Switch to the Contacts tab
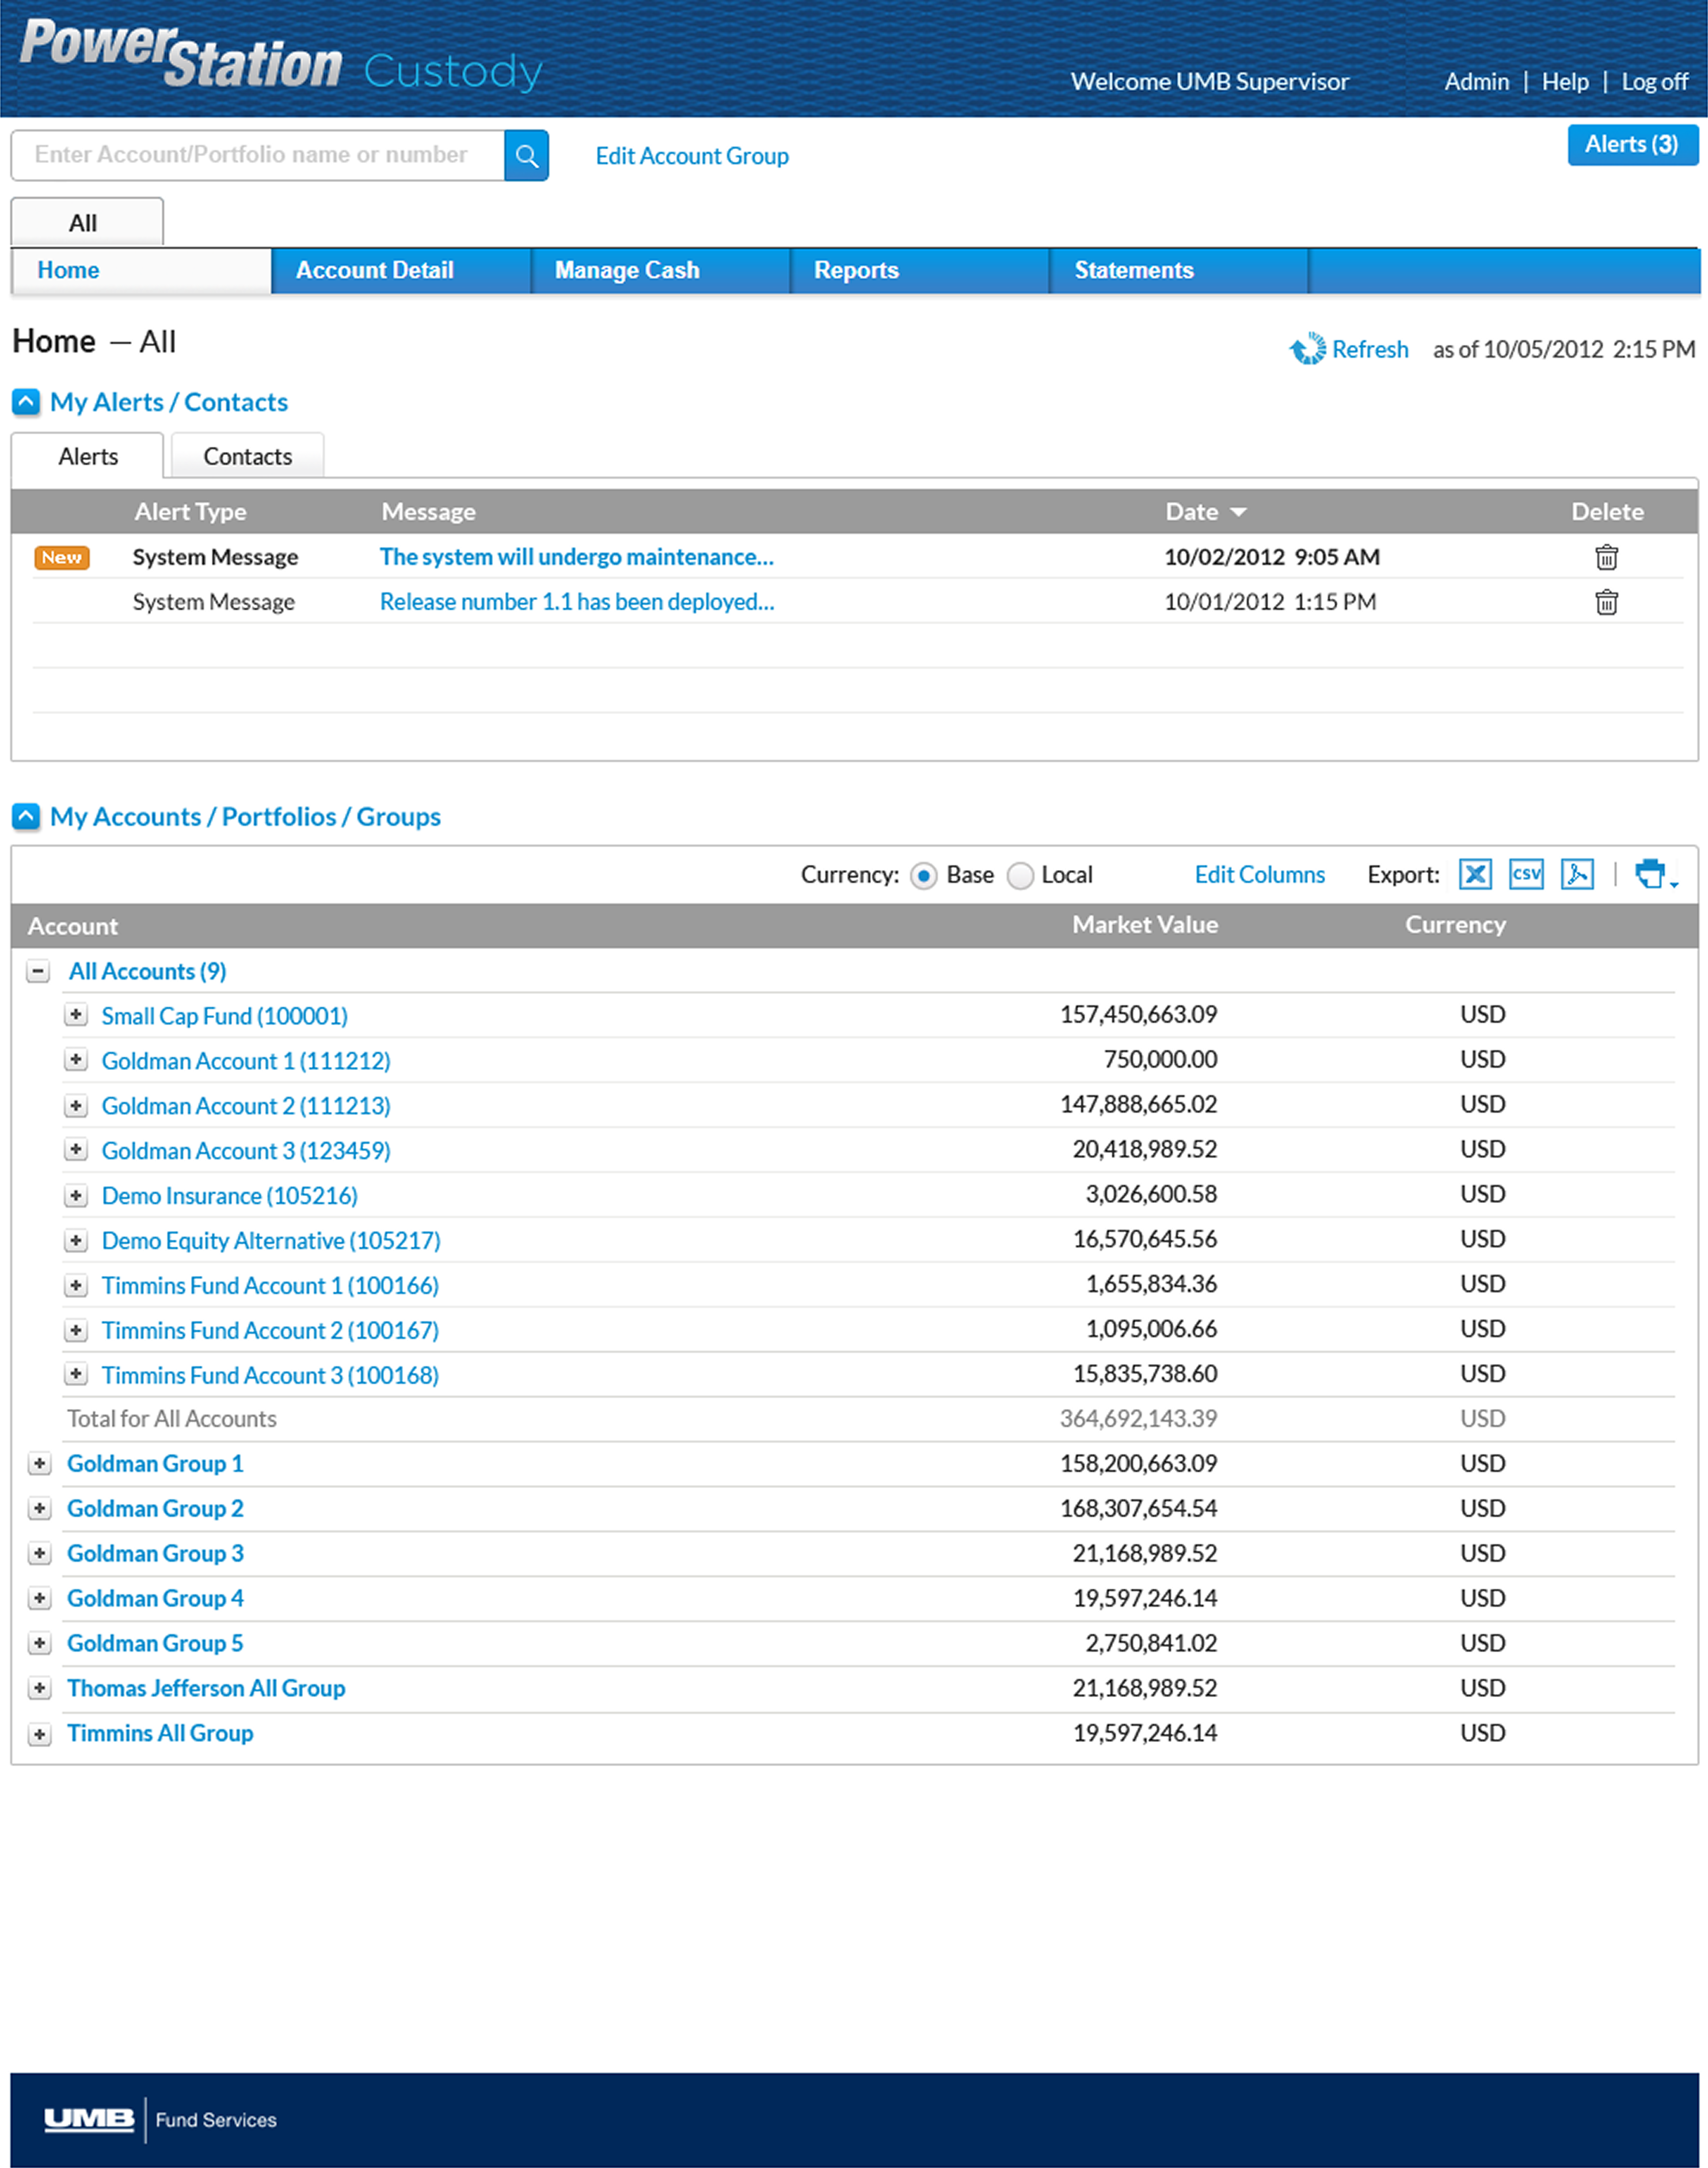1708x2168 pixels. click(247, 457)
